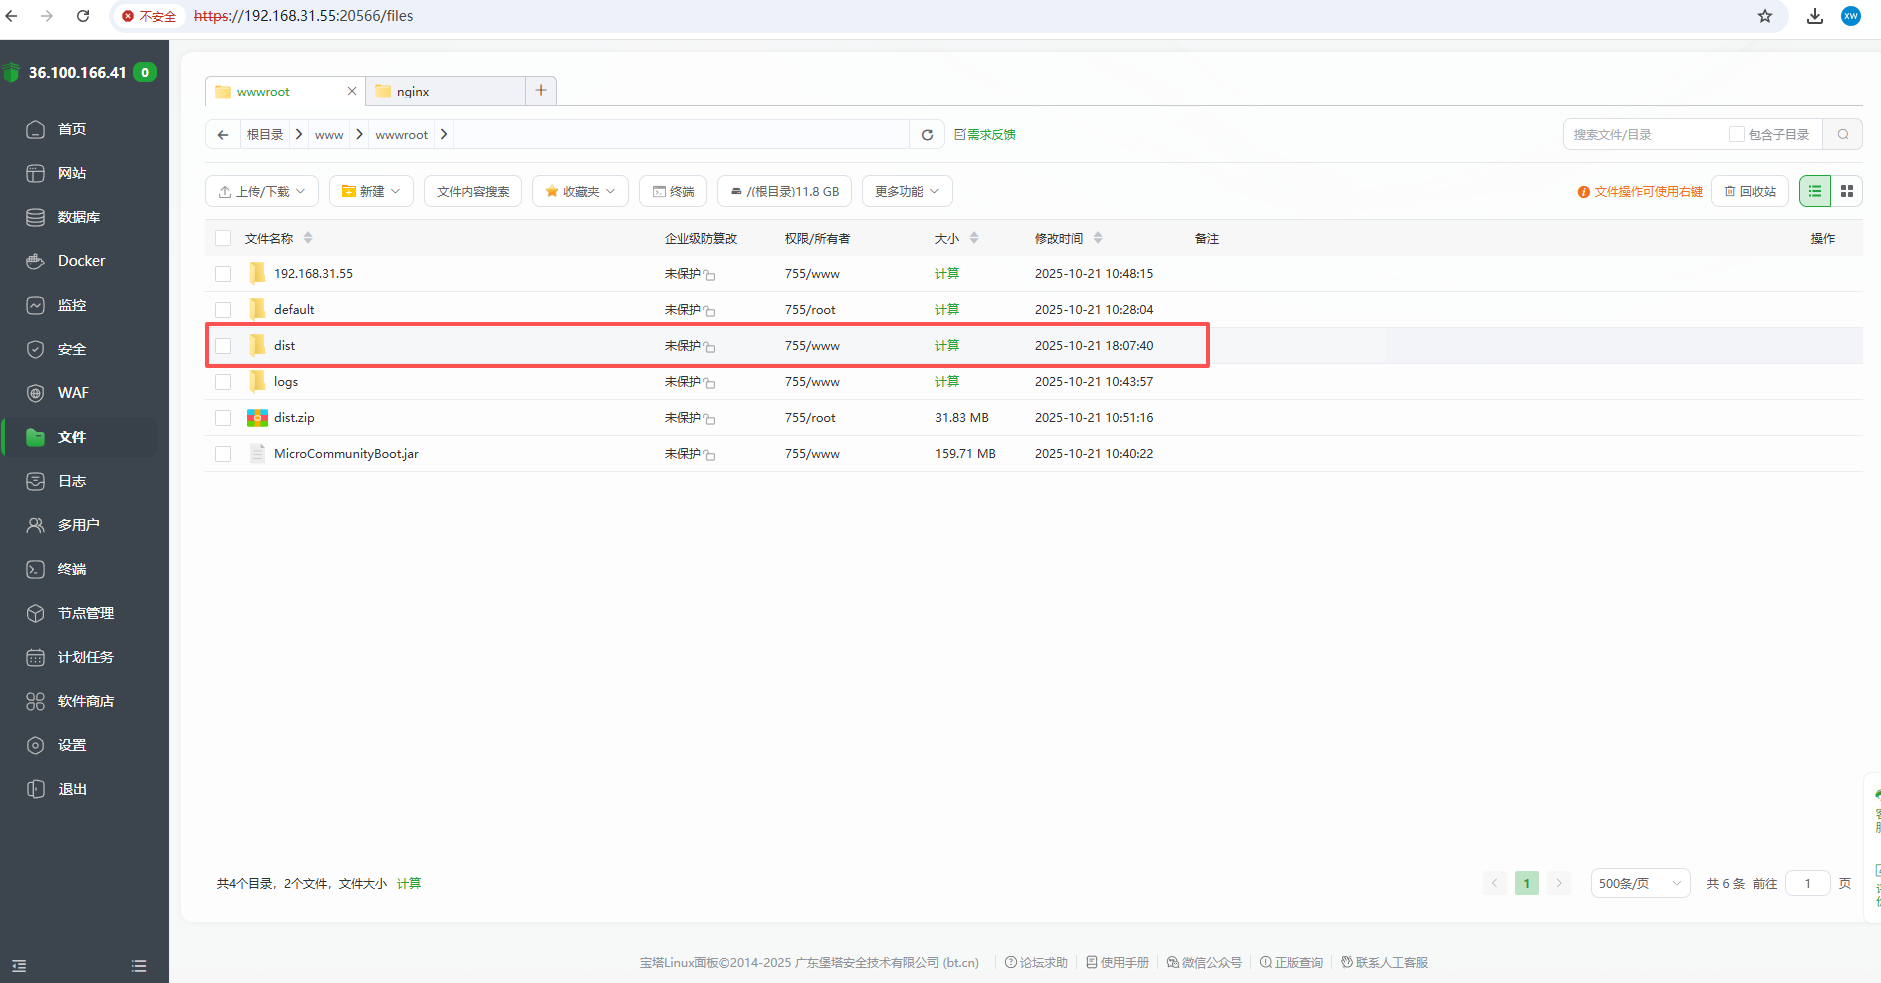Open the 数据库 (database) section
Screen dimensions: 1881x983
click(80, 216)
